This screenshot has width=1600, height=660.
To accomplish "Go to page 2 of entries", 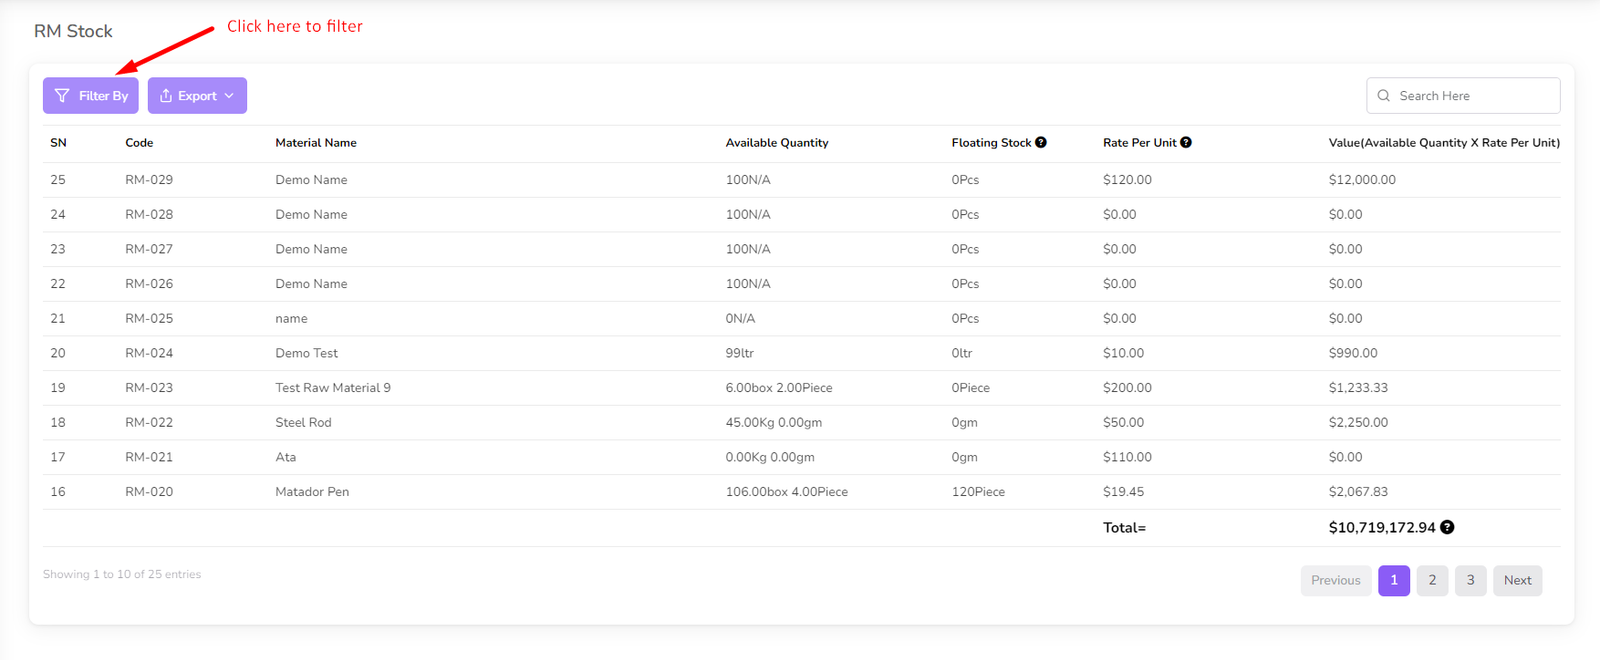I will click(1432, 581).
